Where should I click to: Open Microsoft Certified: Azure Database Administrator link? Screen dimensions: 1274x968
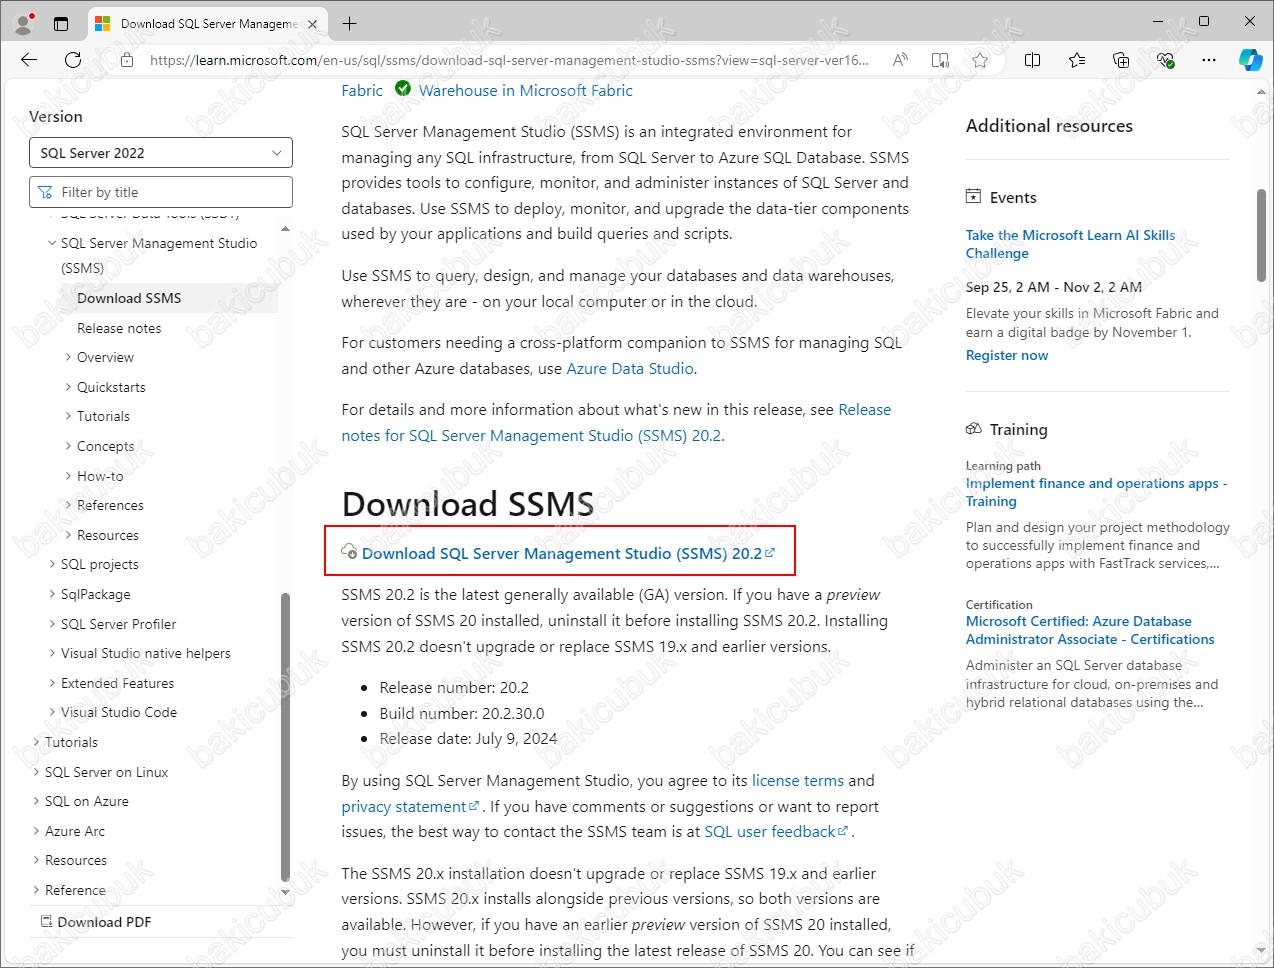click(x=1090, y=630)
